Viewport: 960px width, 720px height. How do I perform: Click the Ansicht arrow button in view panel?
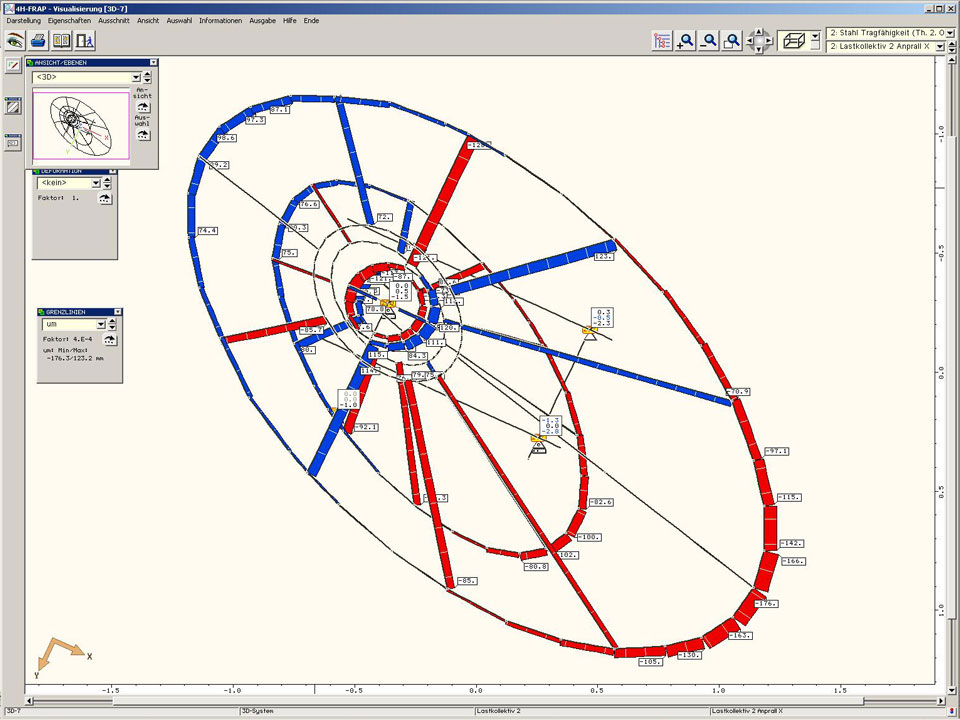tap(143, 107)
